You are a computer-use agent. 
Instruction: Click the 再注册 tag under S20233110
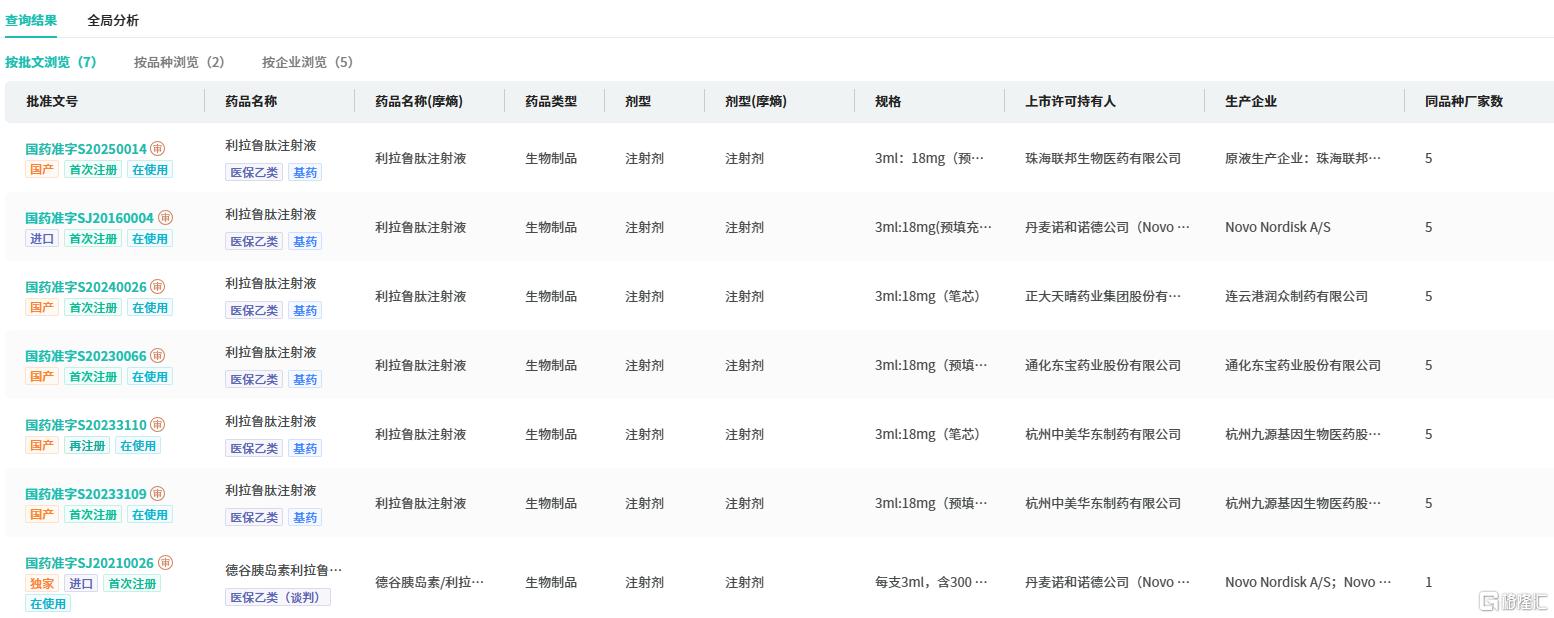pyautogui.click(x=87, y=446)
